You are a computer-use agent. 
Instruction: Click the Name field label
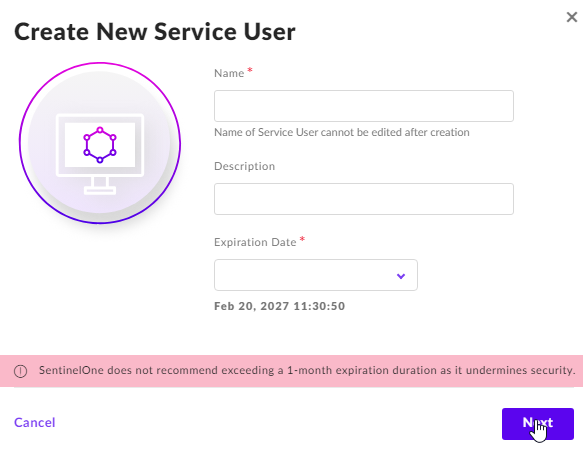[229, 73]
